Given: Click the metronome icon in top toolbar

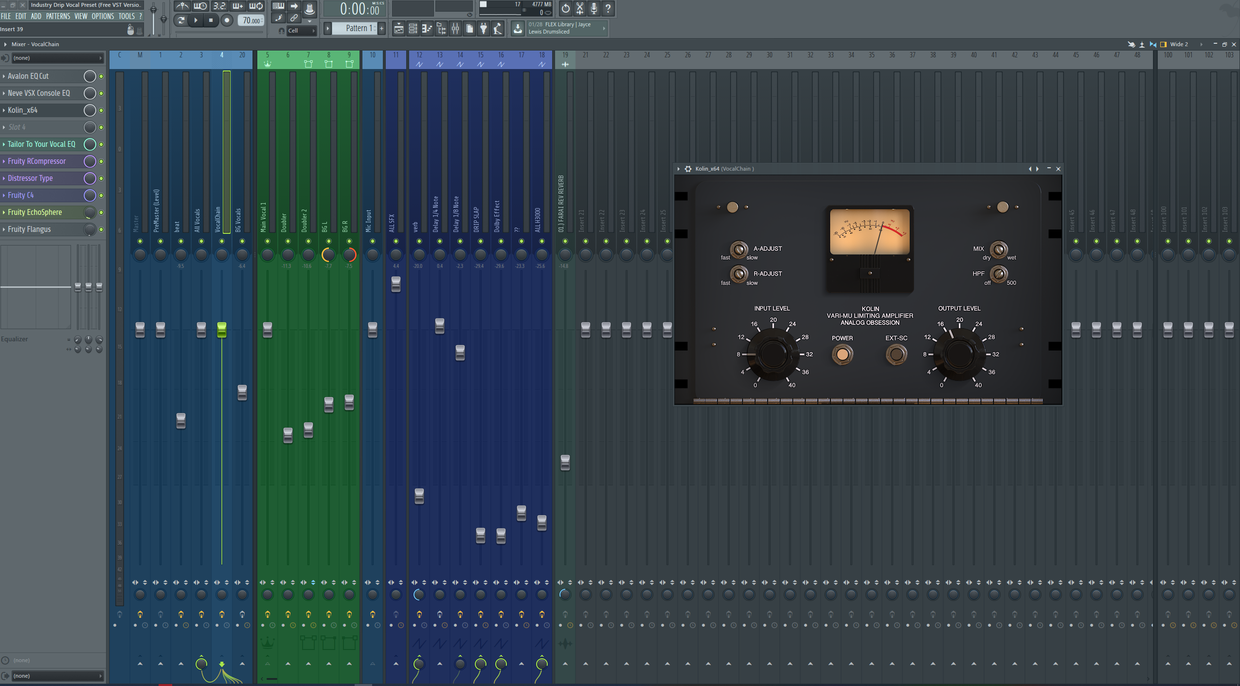Looking at the screenshot, I should click(183, 7).
